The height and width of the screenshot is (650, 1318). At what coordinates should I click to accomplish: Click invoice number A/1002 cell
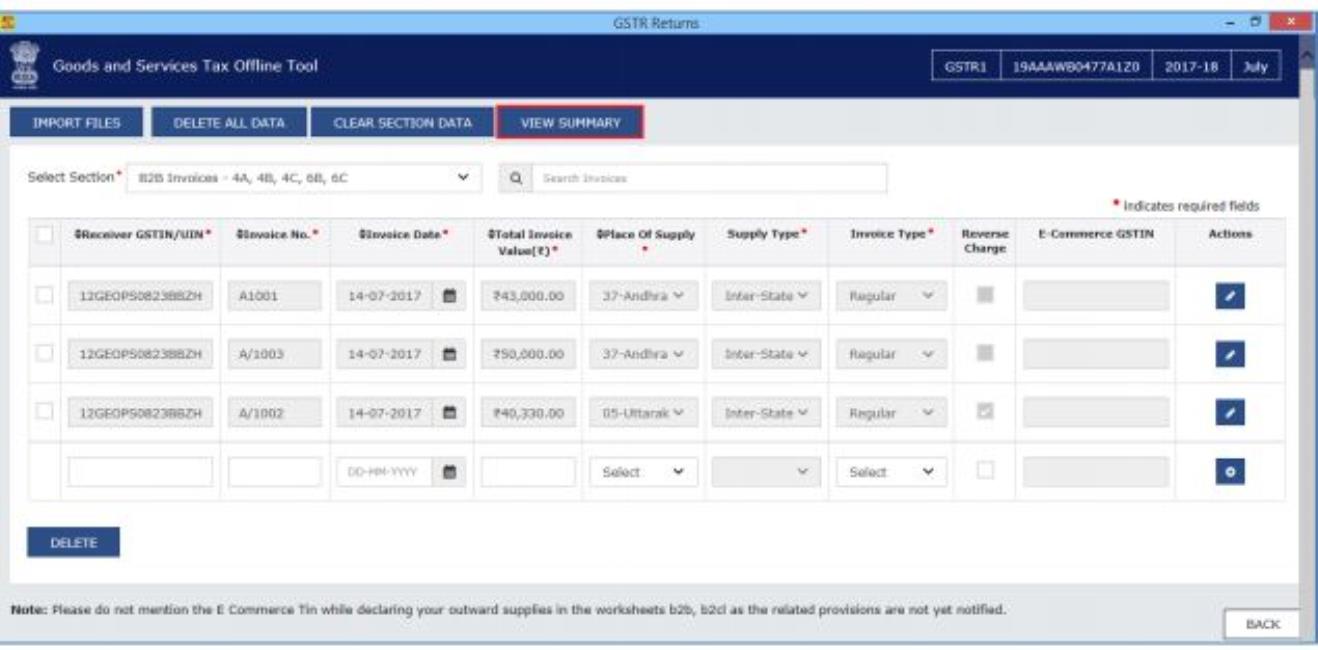coord(275,413)
